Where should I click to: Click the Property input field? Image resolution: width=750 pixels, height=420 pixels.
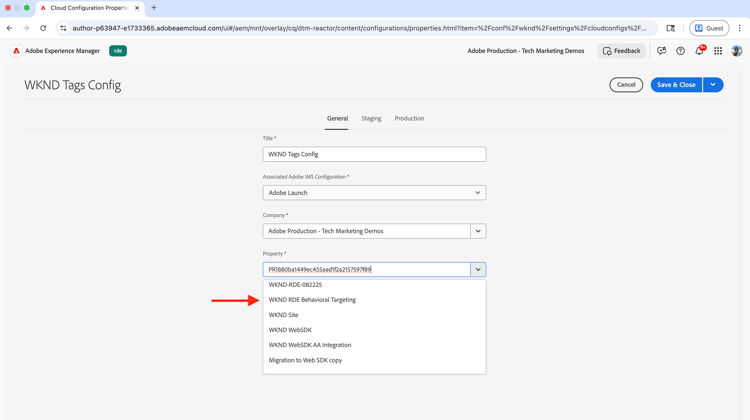pos(366,269)
